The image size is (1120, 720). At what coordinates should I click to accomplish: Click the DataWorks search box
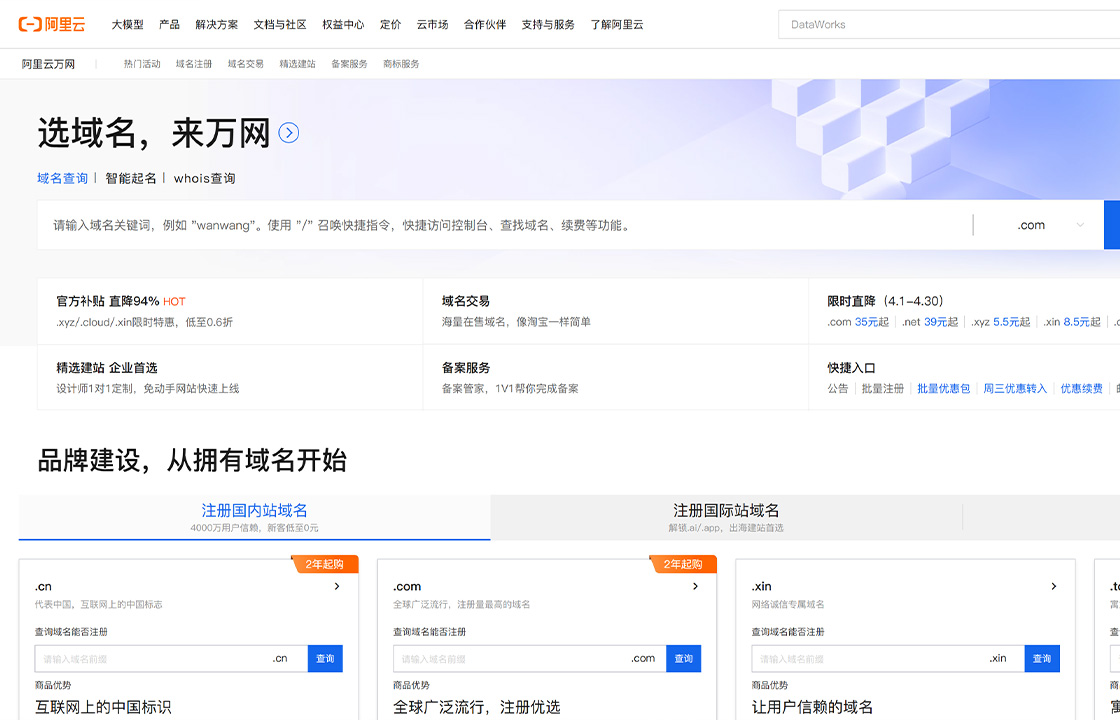pos(949,24)
